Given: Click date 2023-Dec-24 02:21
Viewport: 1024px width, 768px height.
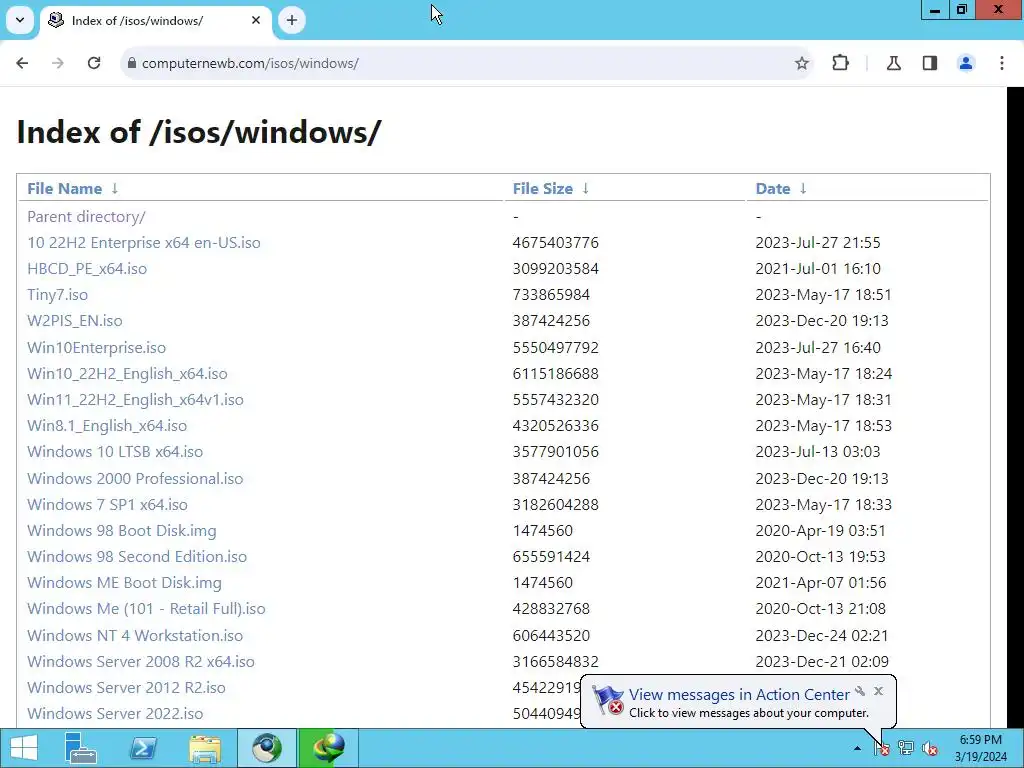Looking at the screenshot, I should pyautogui.click(x=822, y=635).
